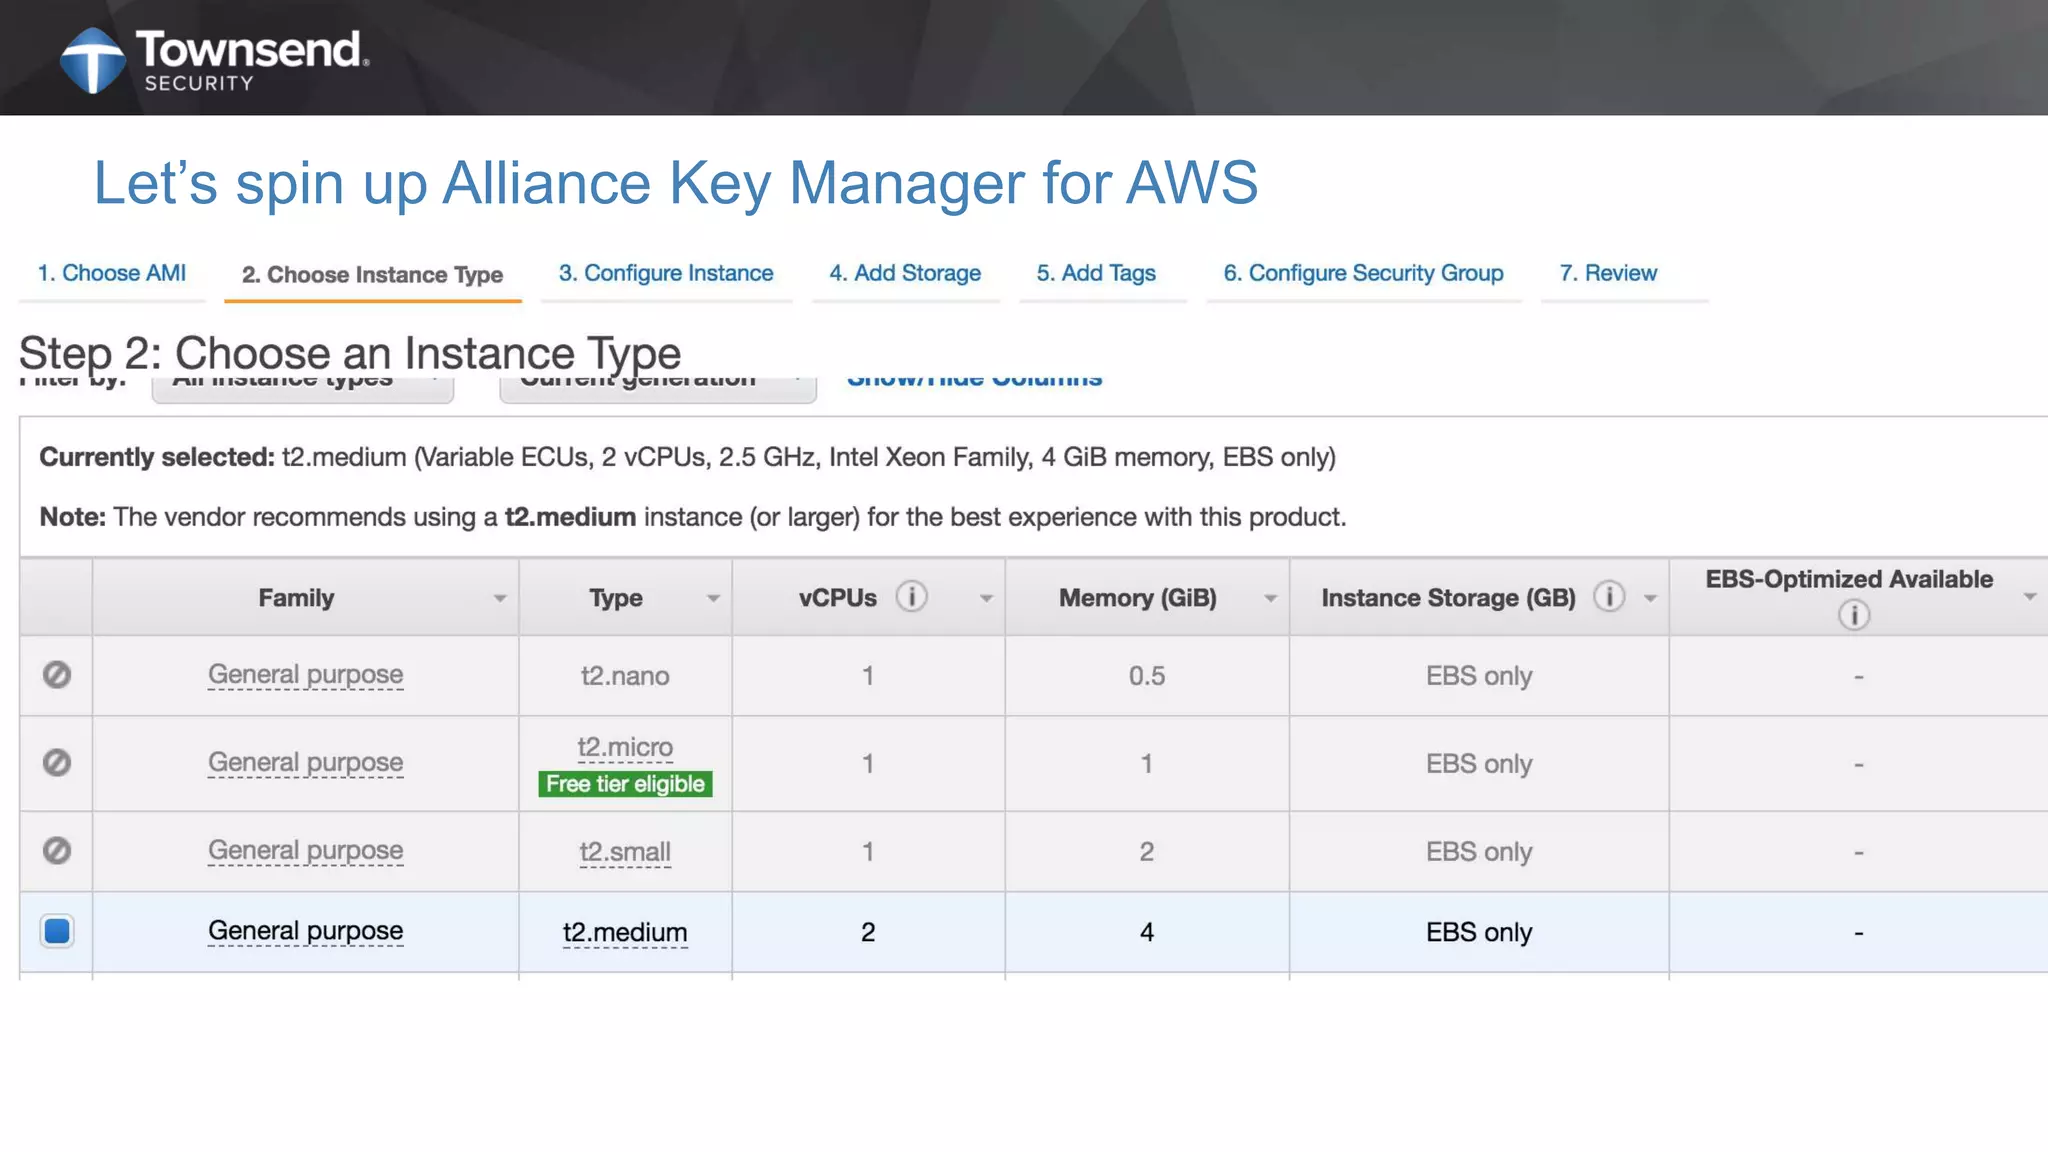
Task: Select the 2. Choose Instance Type tab
Action: (x=372, y=274)
